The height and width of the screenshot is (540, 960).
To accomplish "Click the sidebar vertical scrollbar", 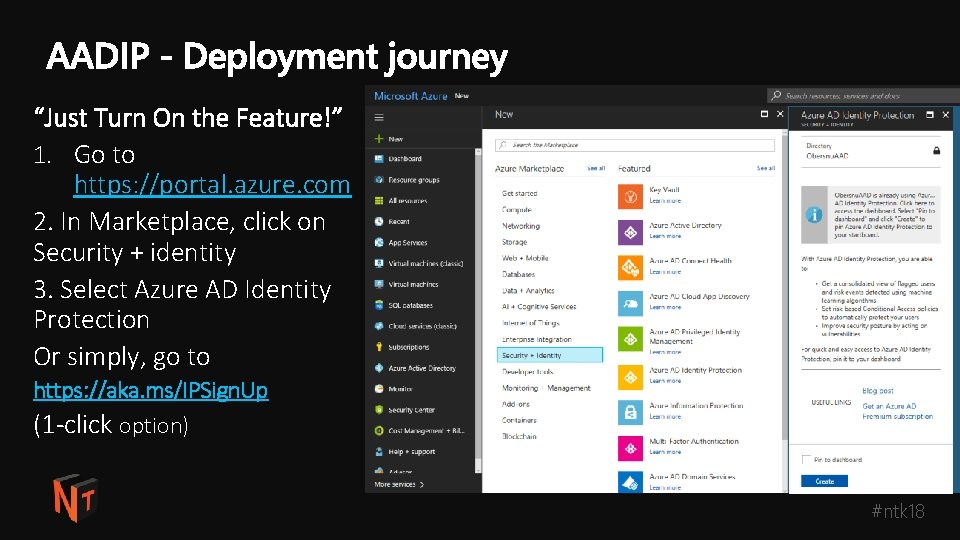I will tap(478, 311).
